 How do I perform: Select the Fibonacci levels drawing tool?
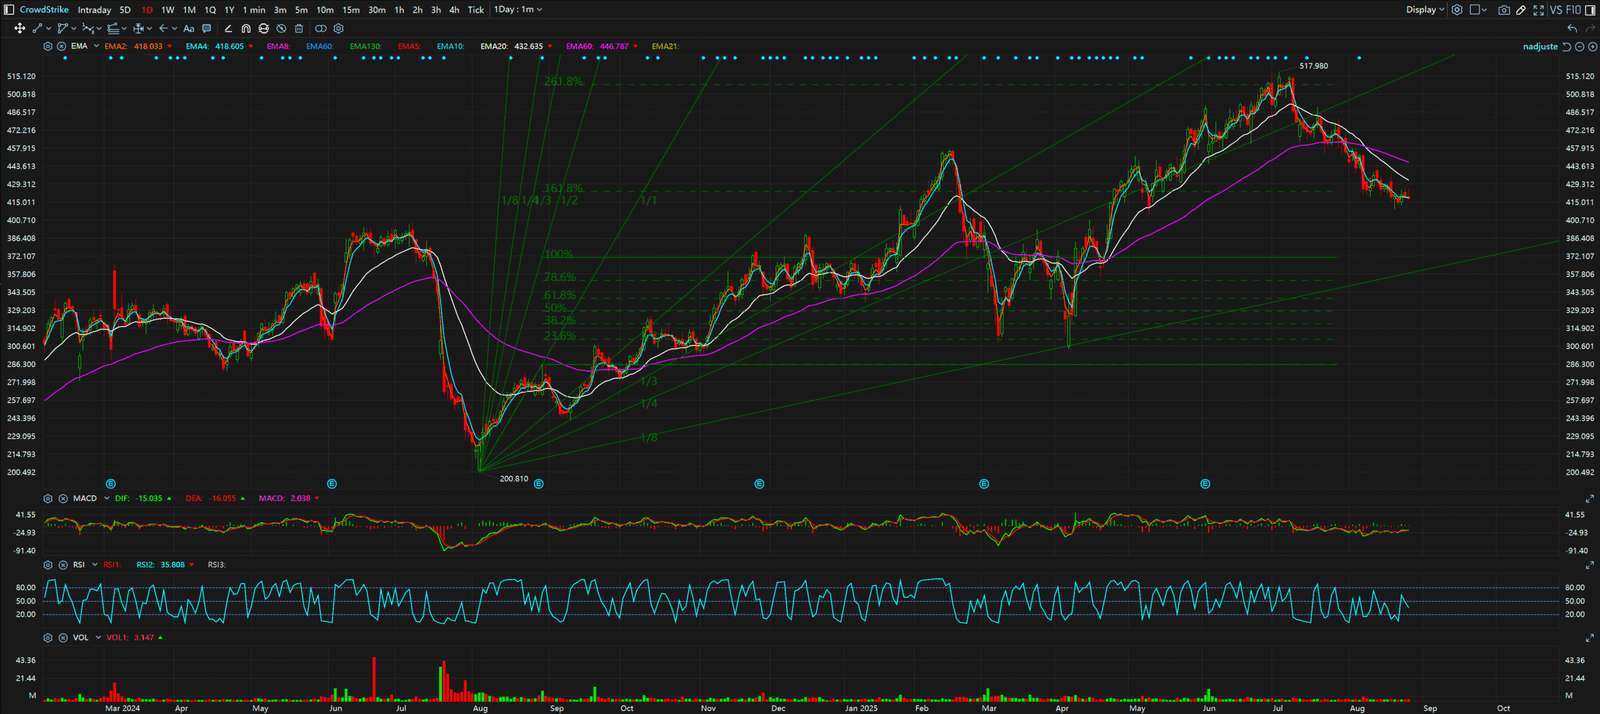point(113,29)
